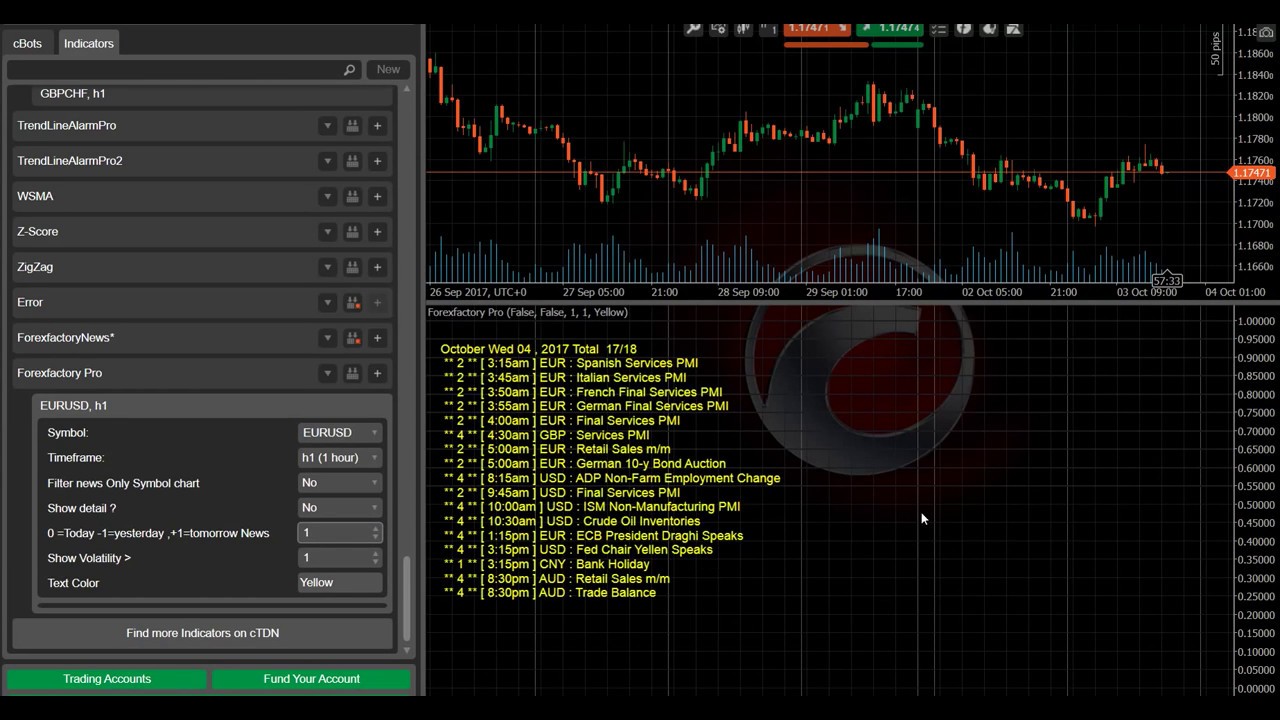Switch to the cBots tab
1280x720 pixels.
(28, 44)
